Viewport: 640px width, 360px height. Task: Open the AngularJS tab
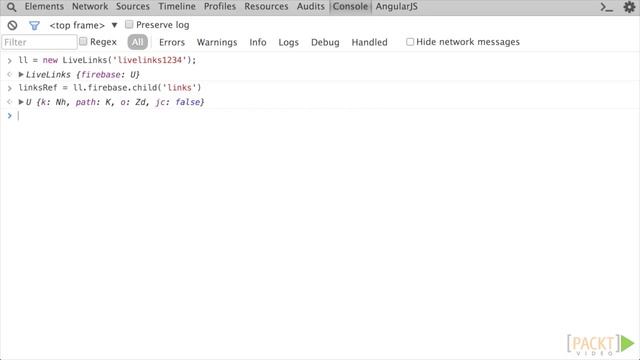pyautogui.click(x=396, y=7)
